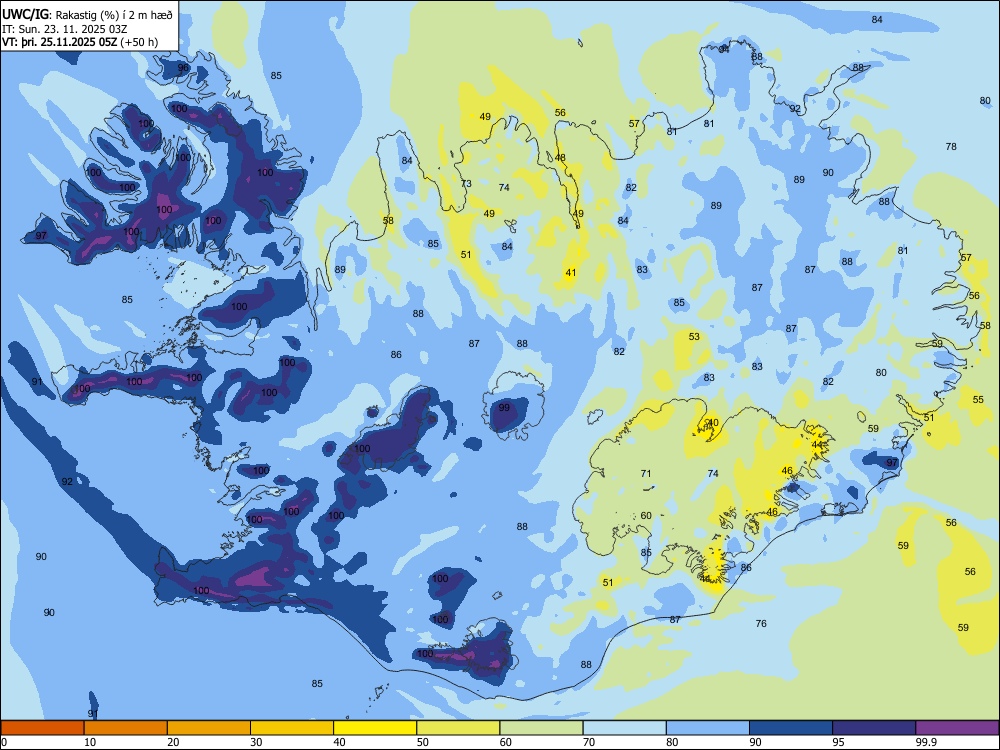Image resolution: width=1000 pixels, height=750 pixels.
Task: Click the humidity value 96 on the map
Action: coord(183,68)
